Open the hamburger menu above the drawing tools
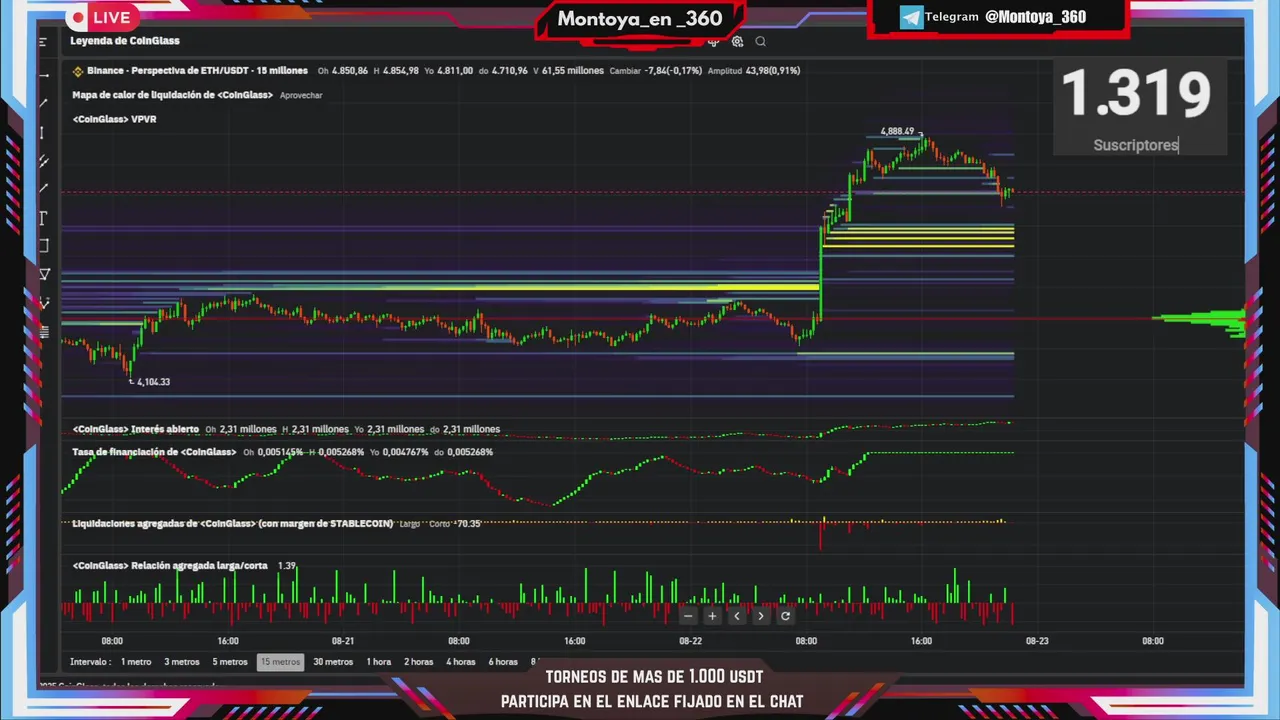Screen dimensions: 1280x720 pyautogui.click(x=43, y=42)
